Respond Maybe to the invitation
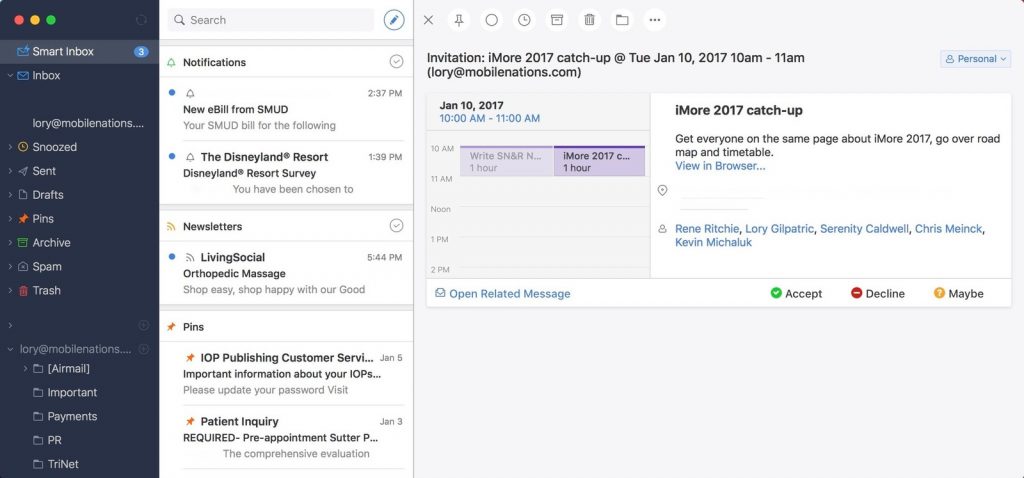The image size is (1024, 478). pyautogui.click(x=959, y=294)
